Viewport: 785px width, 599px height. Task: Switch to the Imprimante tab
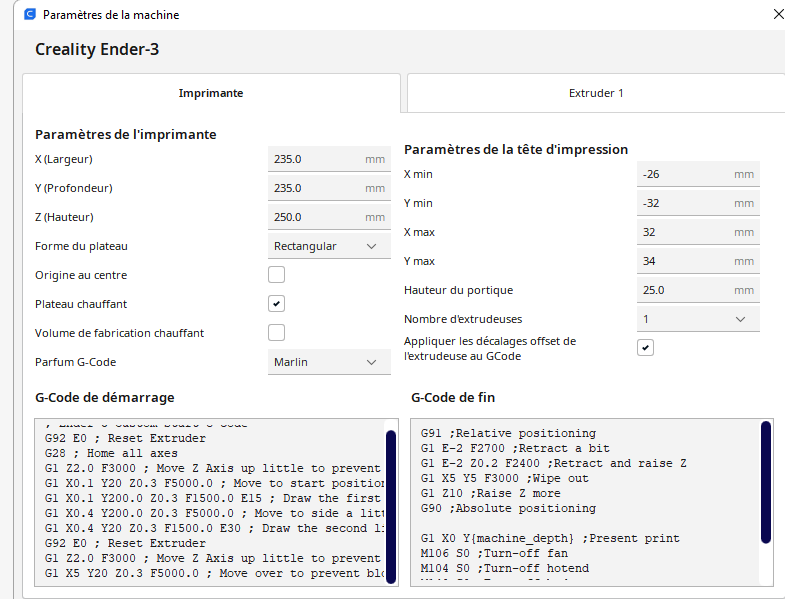(211, 93)
